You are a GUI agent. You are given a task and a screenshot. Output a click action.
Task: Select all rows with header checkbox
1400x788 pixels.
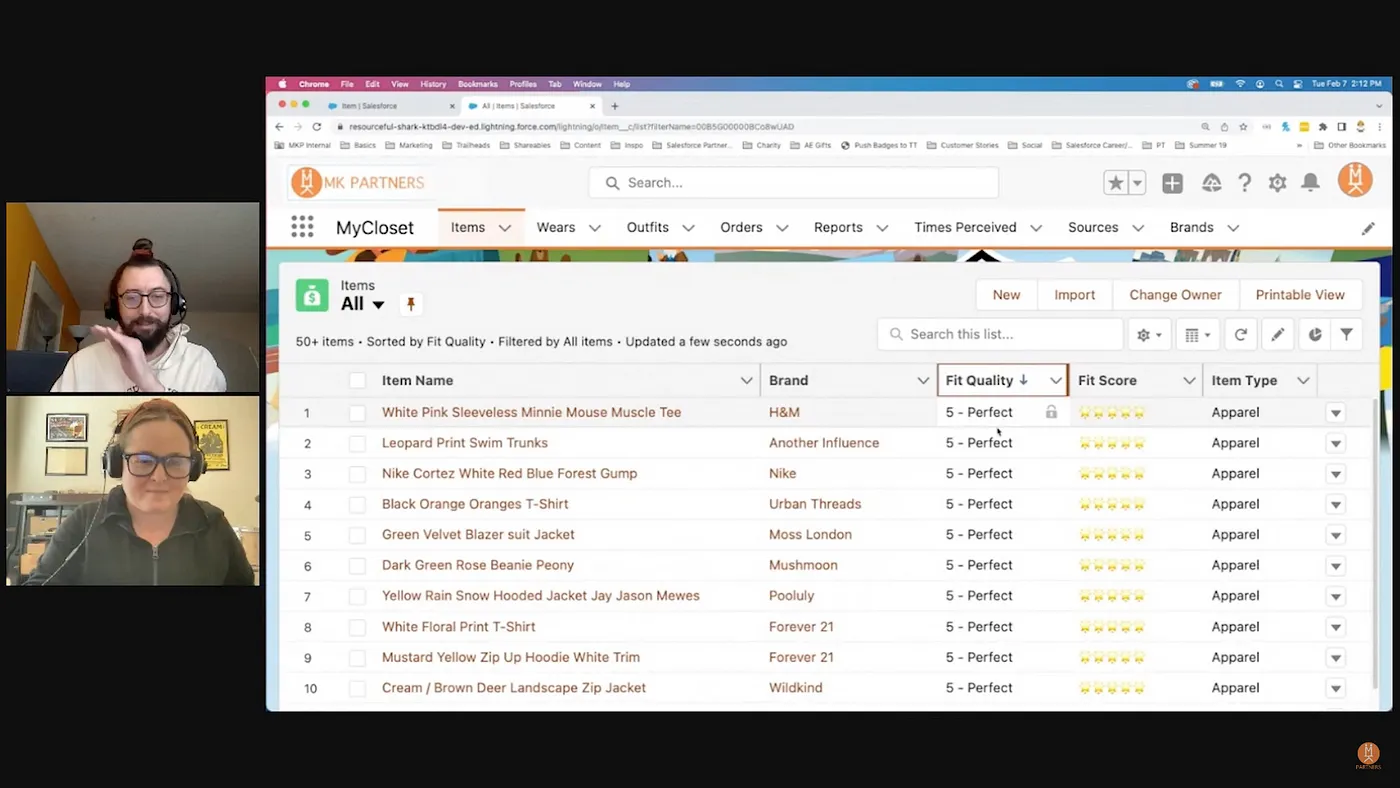(x=357, y=380)
